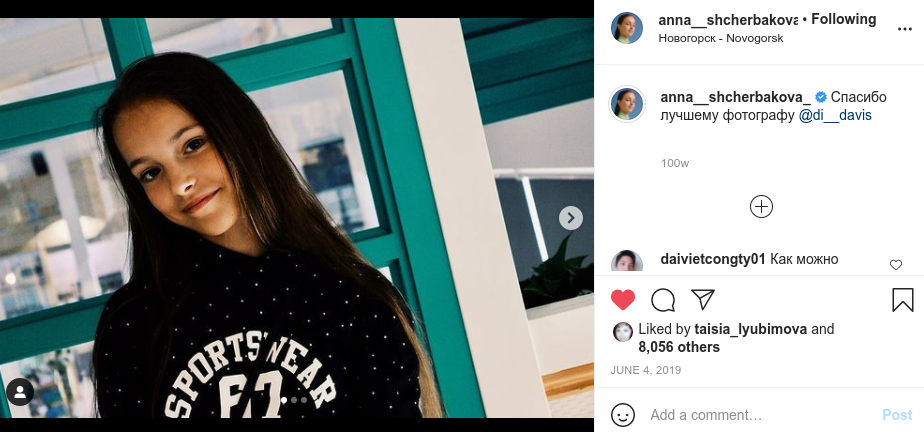Go to the next photo with the arrow
Viewport: 924px width, 432px height.
[x=570, y=218]
